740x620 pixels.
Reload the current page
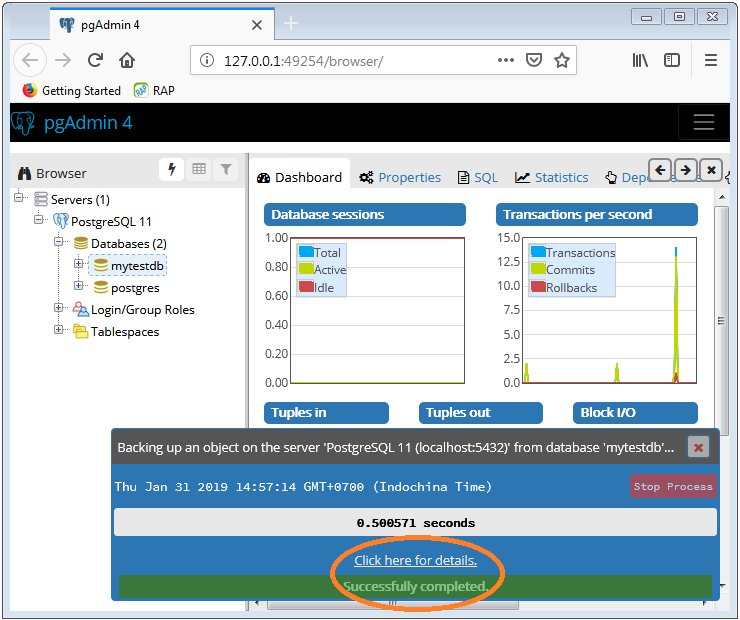click(95, 60)
